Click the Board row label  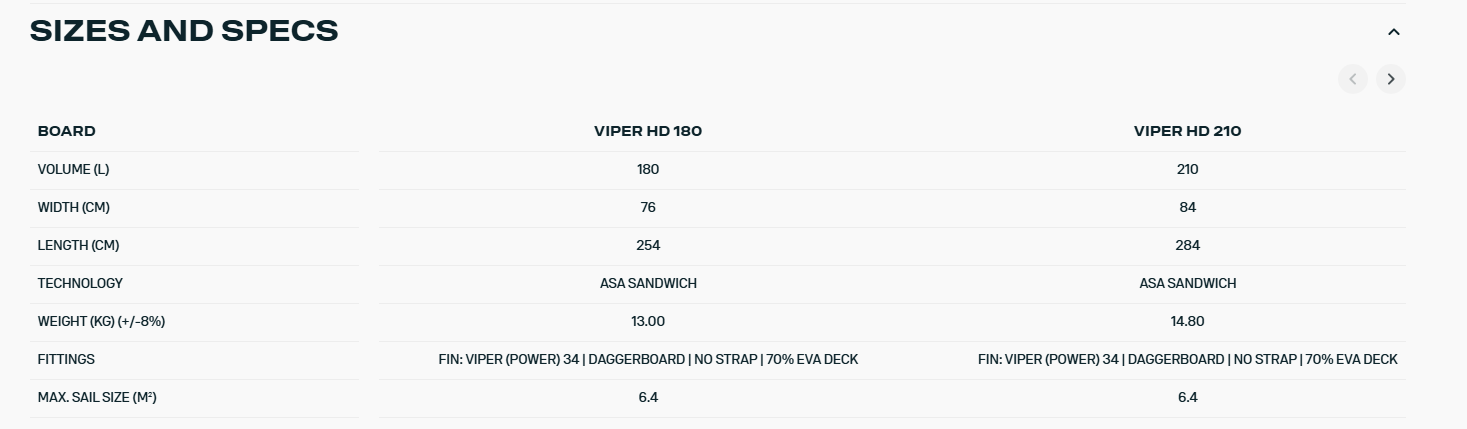(67, 131)
